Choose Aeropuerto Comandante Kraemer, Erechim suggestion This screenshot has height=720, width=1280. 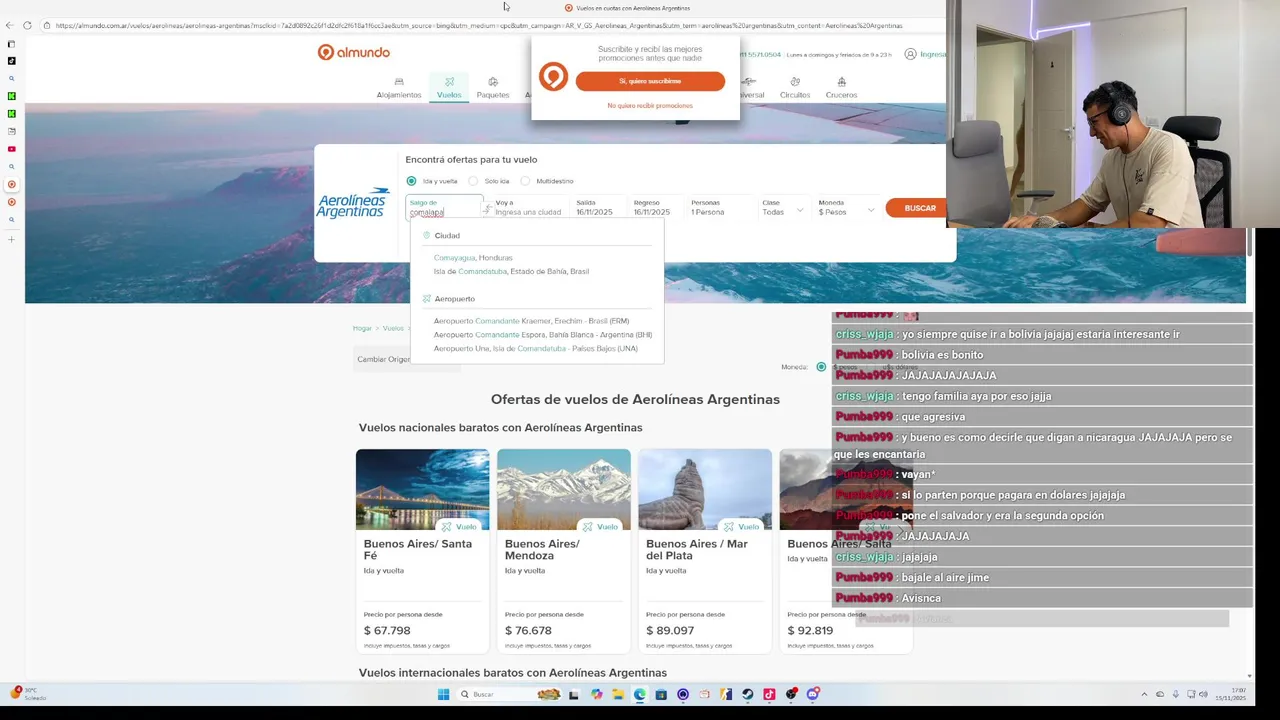(x=531, y=321)
